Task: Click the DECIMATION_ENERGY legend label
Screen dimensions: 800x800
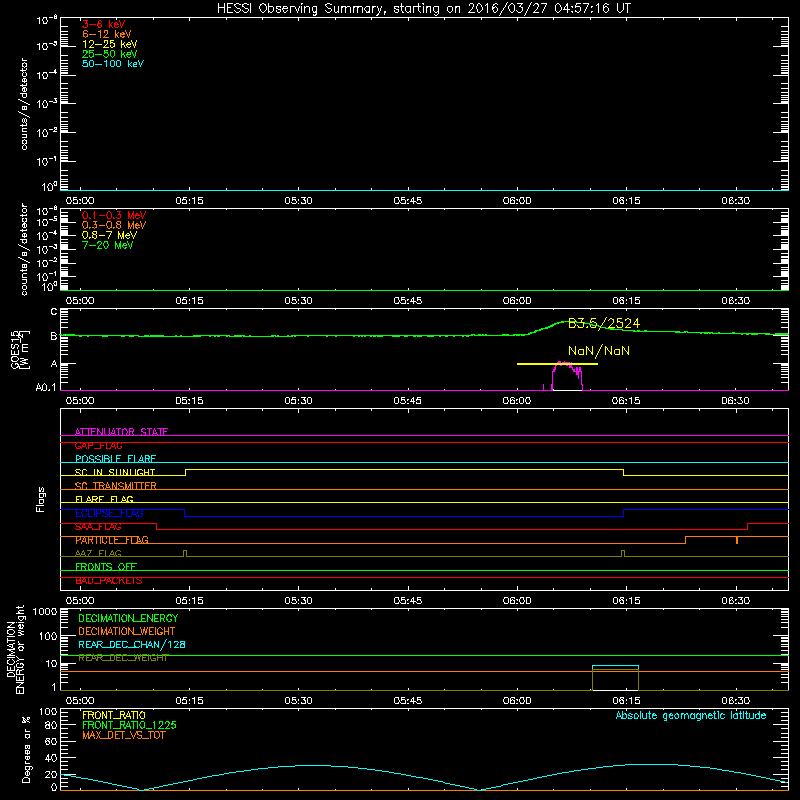Action: click(x=128, y=618)
